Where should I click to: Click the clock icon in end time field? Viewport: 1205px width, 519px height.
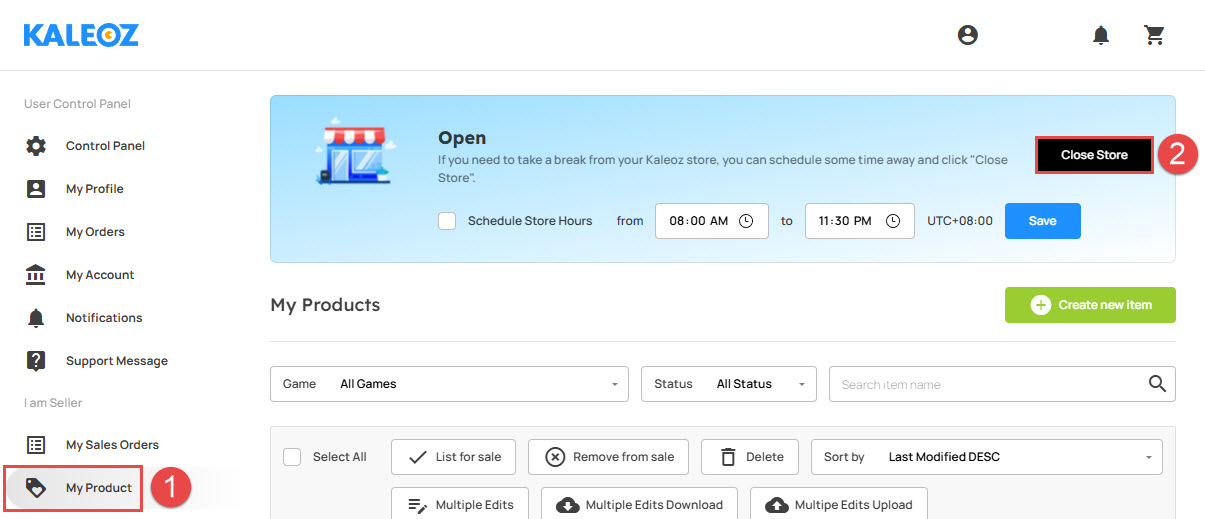pyautogui.click(x=893, y=221)
